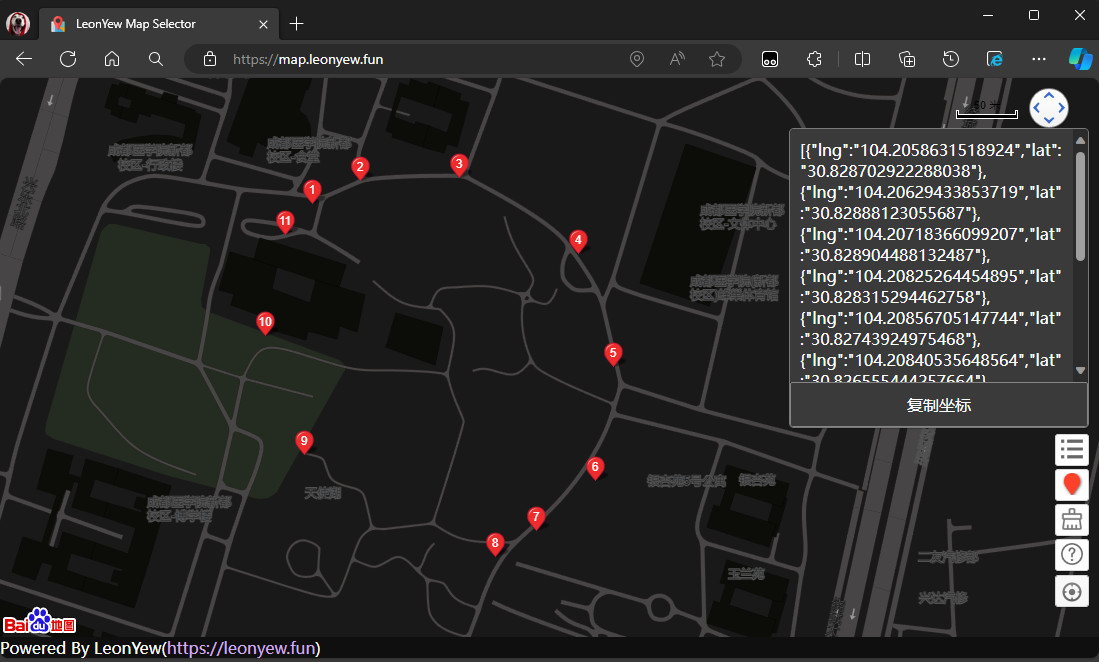Viewport: 1099px width, 662px height.
Task: Click the scroll up arrow in coordinates panel
Action: pyautogui.click(x=1080, y=140)
